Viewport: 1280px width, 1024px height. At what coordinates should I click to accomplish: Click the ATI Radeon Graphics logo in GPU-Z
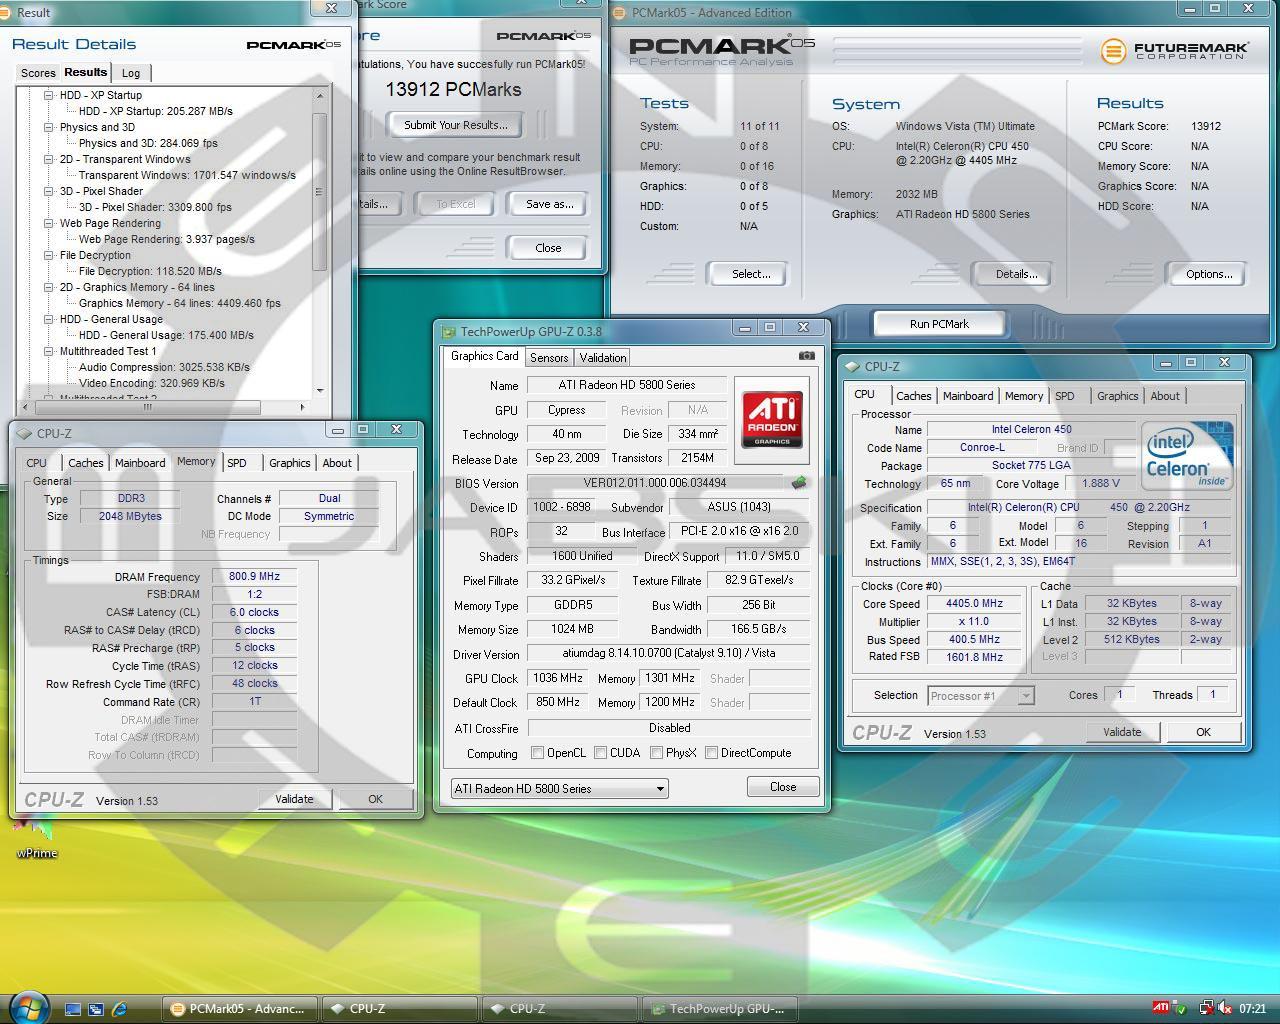coord(772,419)
